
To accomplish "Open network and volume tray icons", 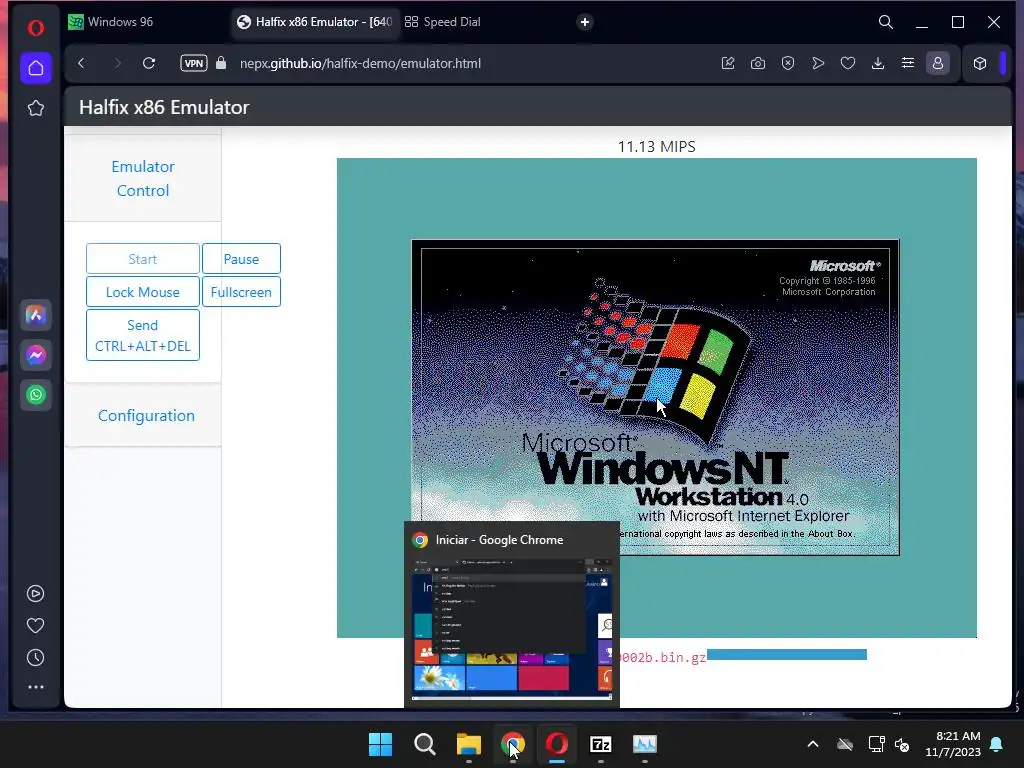I will click(x=889, y=744).
